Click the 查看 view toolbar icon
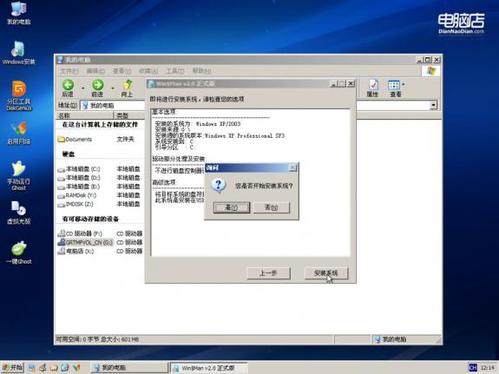 (x=394, y=88)
